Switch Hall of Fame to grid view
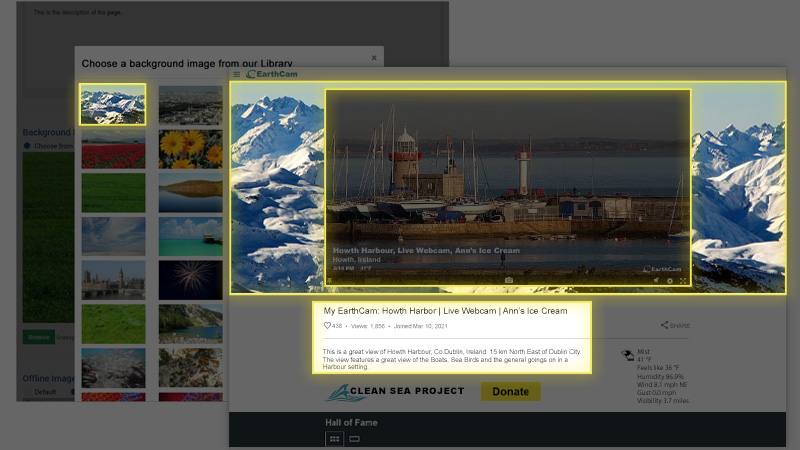The image size is (800, 450). (334, 439)
